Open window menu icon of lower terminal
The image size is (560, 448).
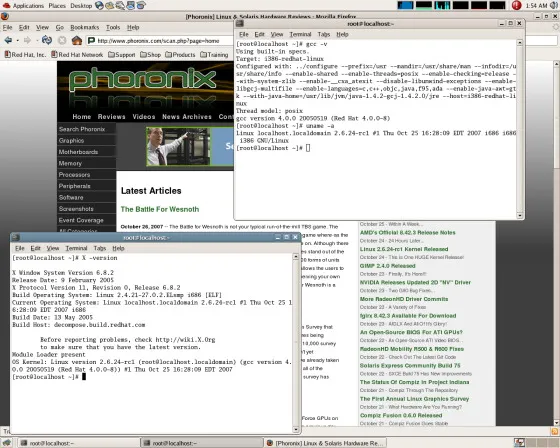(16, 238)
